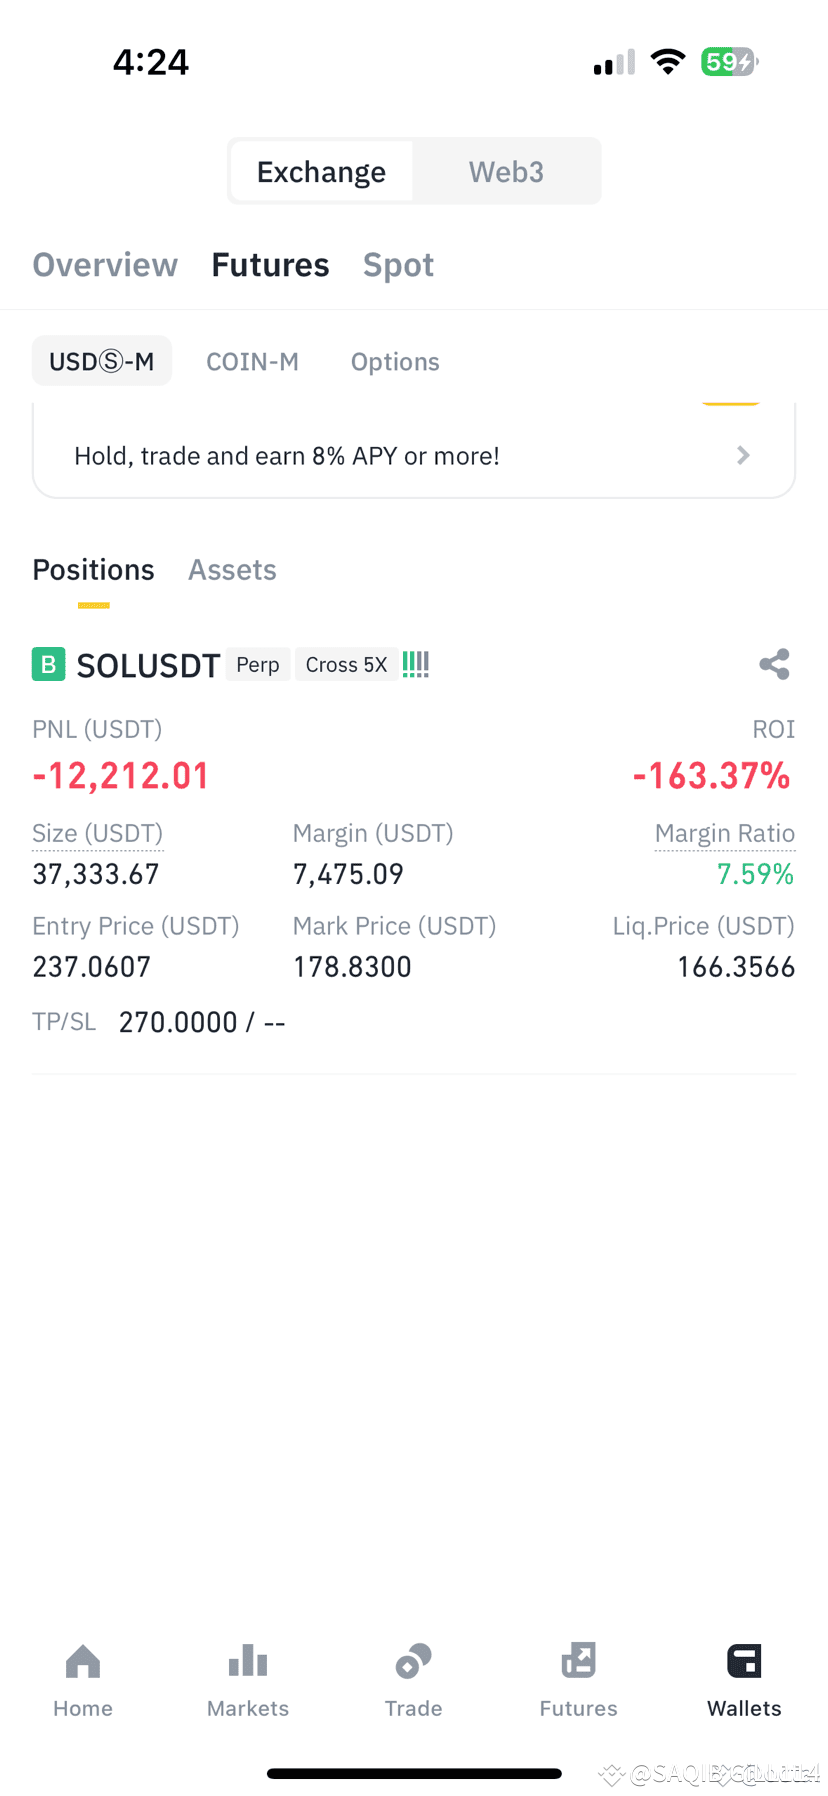Open the Home tab icon
Screen dimensions: 828x1796
click(83, 1662)
